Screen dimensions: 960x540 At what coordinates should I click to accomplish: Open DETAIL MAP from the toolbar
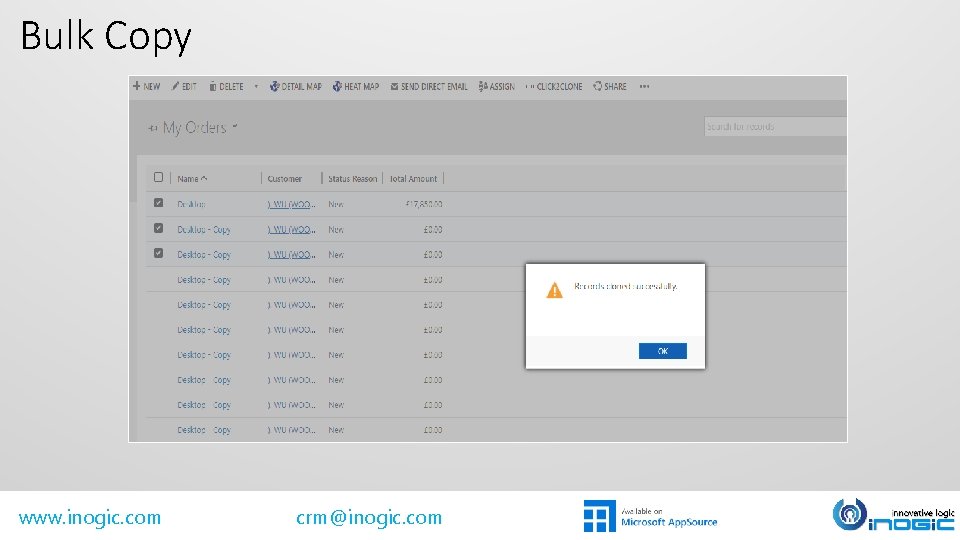[x=296, y=86]
